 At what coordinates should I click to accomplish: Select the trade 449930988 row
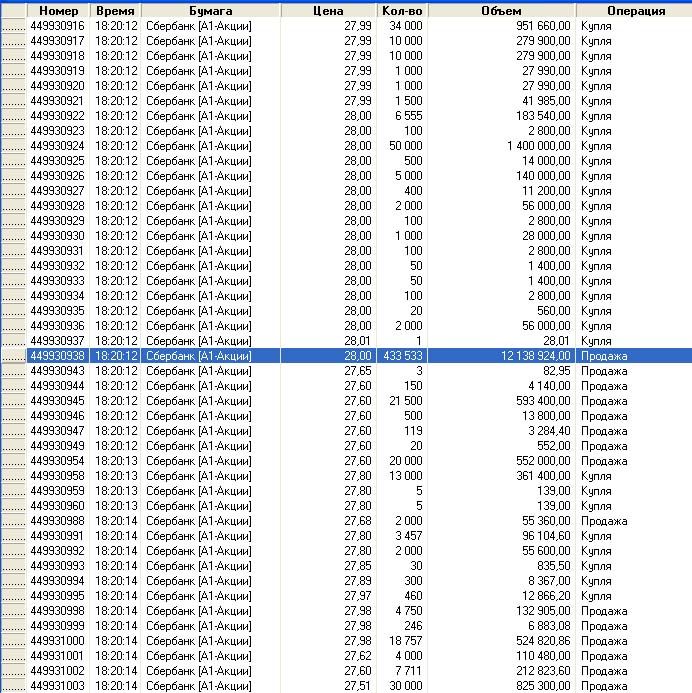coord(57,521)
